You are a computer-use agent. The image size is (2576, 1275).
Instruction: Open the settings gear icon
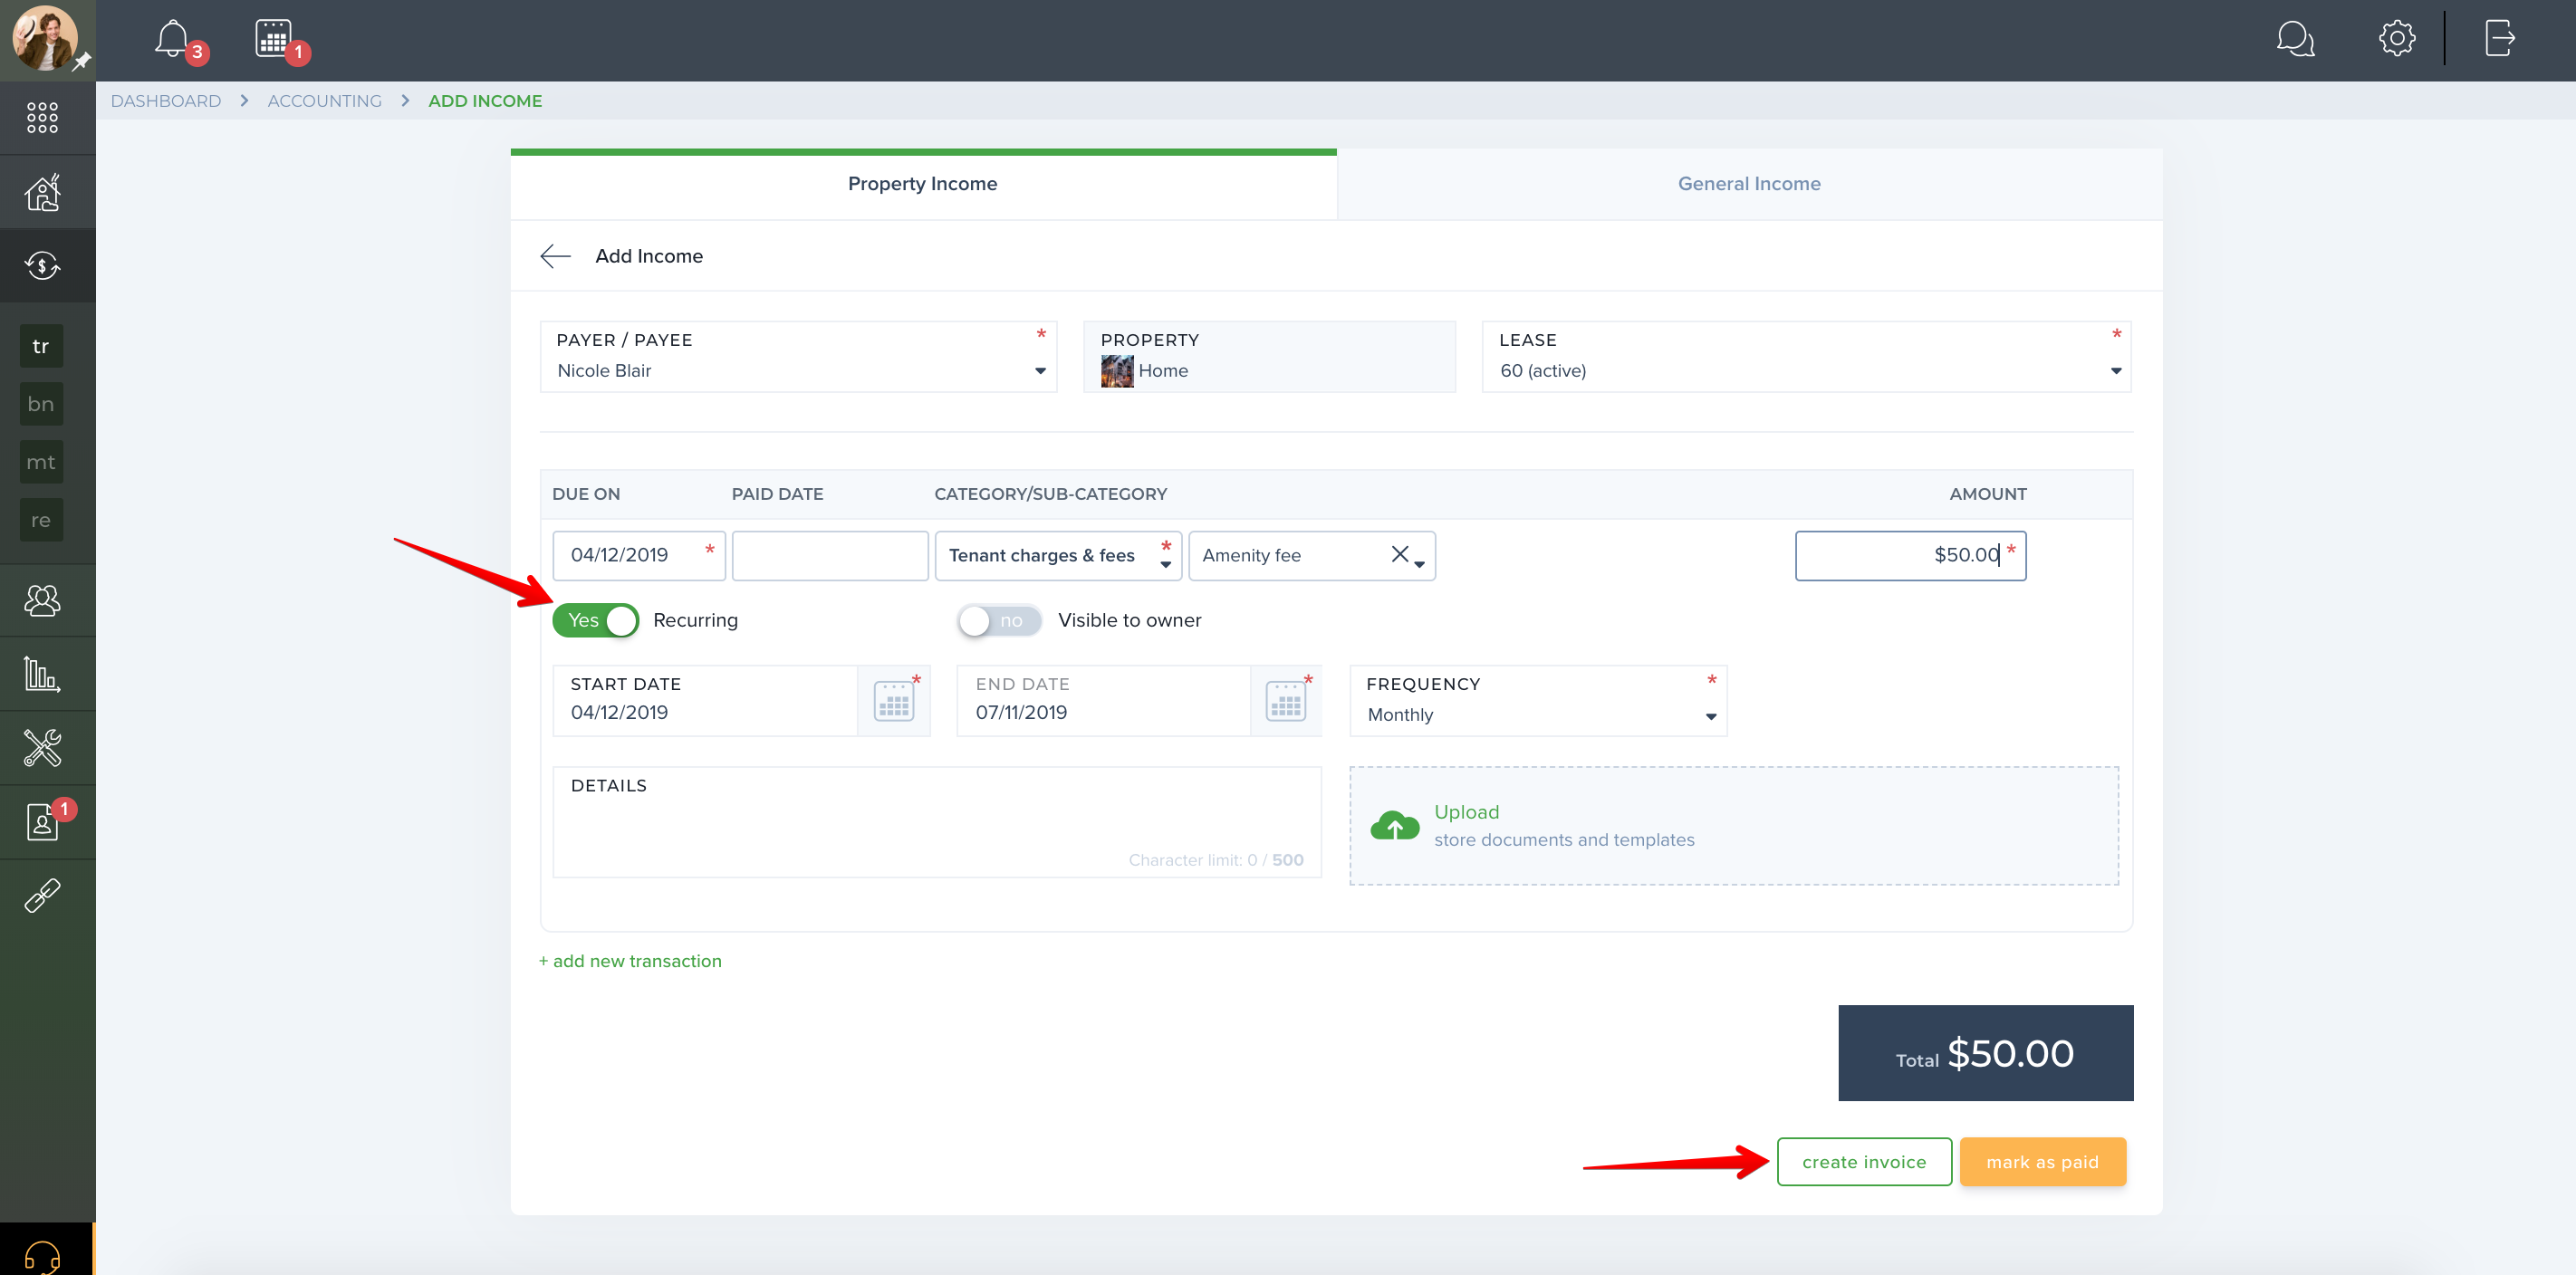tap(2397, 39)
